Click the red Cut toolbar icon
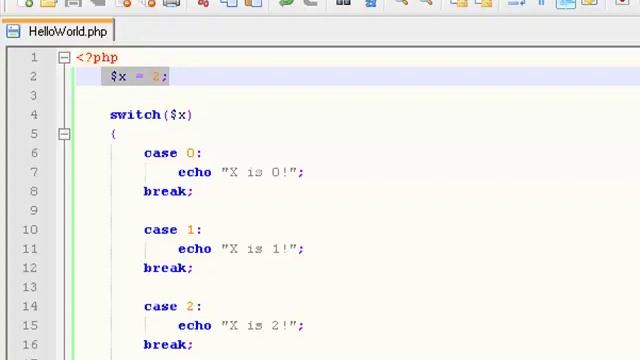Viewport: 640px width, 360px height. tap(203, 3)
